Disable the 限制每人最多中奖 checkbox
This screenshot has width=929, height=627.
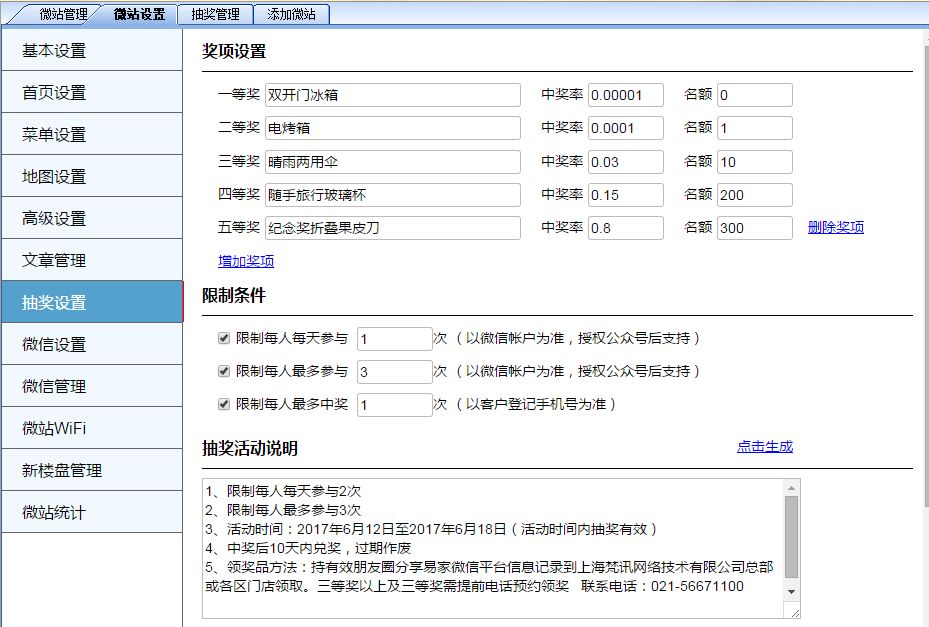[x=222, y=404]
